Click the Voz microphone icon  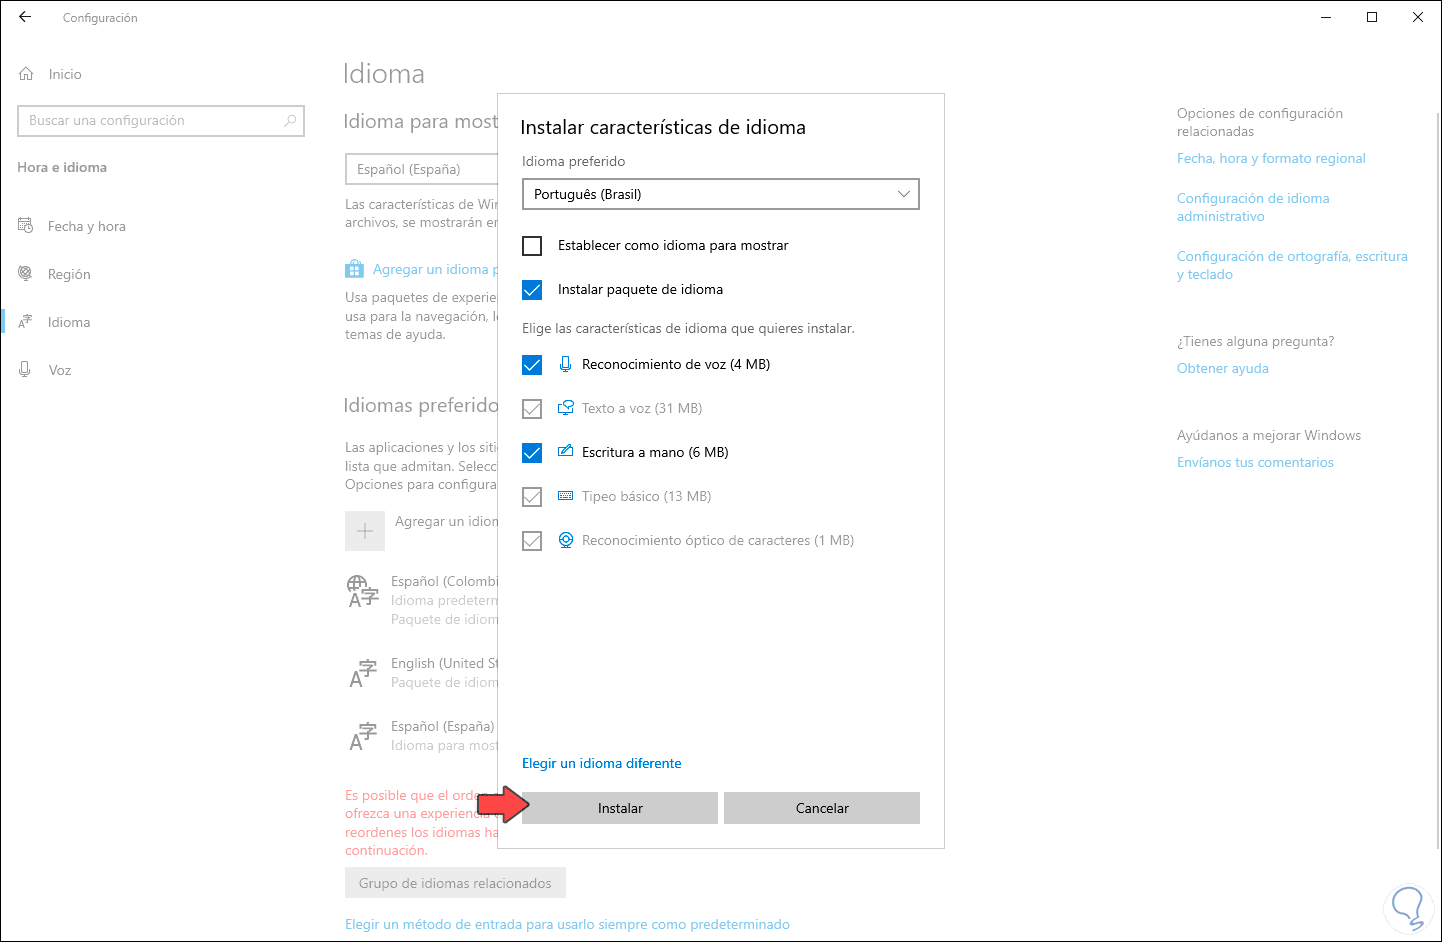tap(26, 370)
